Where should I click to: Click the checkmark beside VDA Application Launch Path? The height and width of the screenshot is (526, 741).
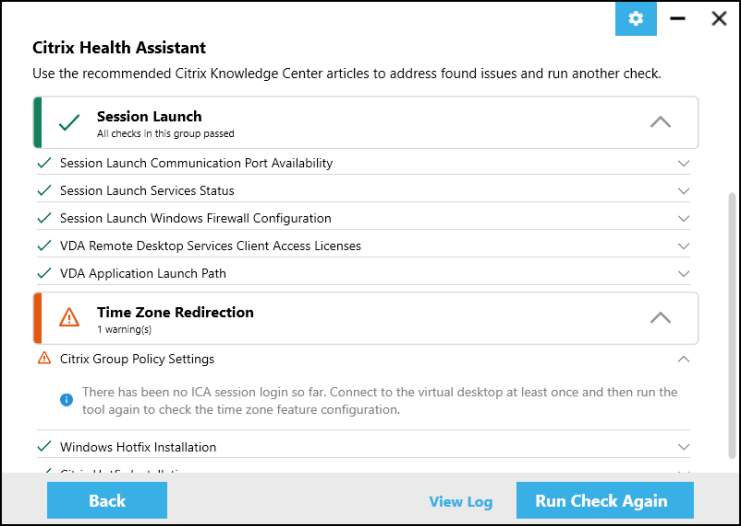tap(44, 273)
